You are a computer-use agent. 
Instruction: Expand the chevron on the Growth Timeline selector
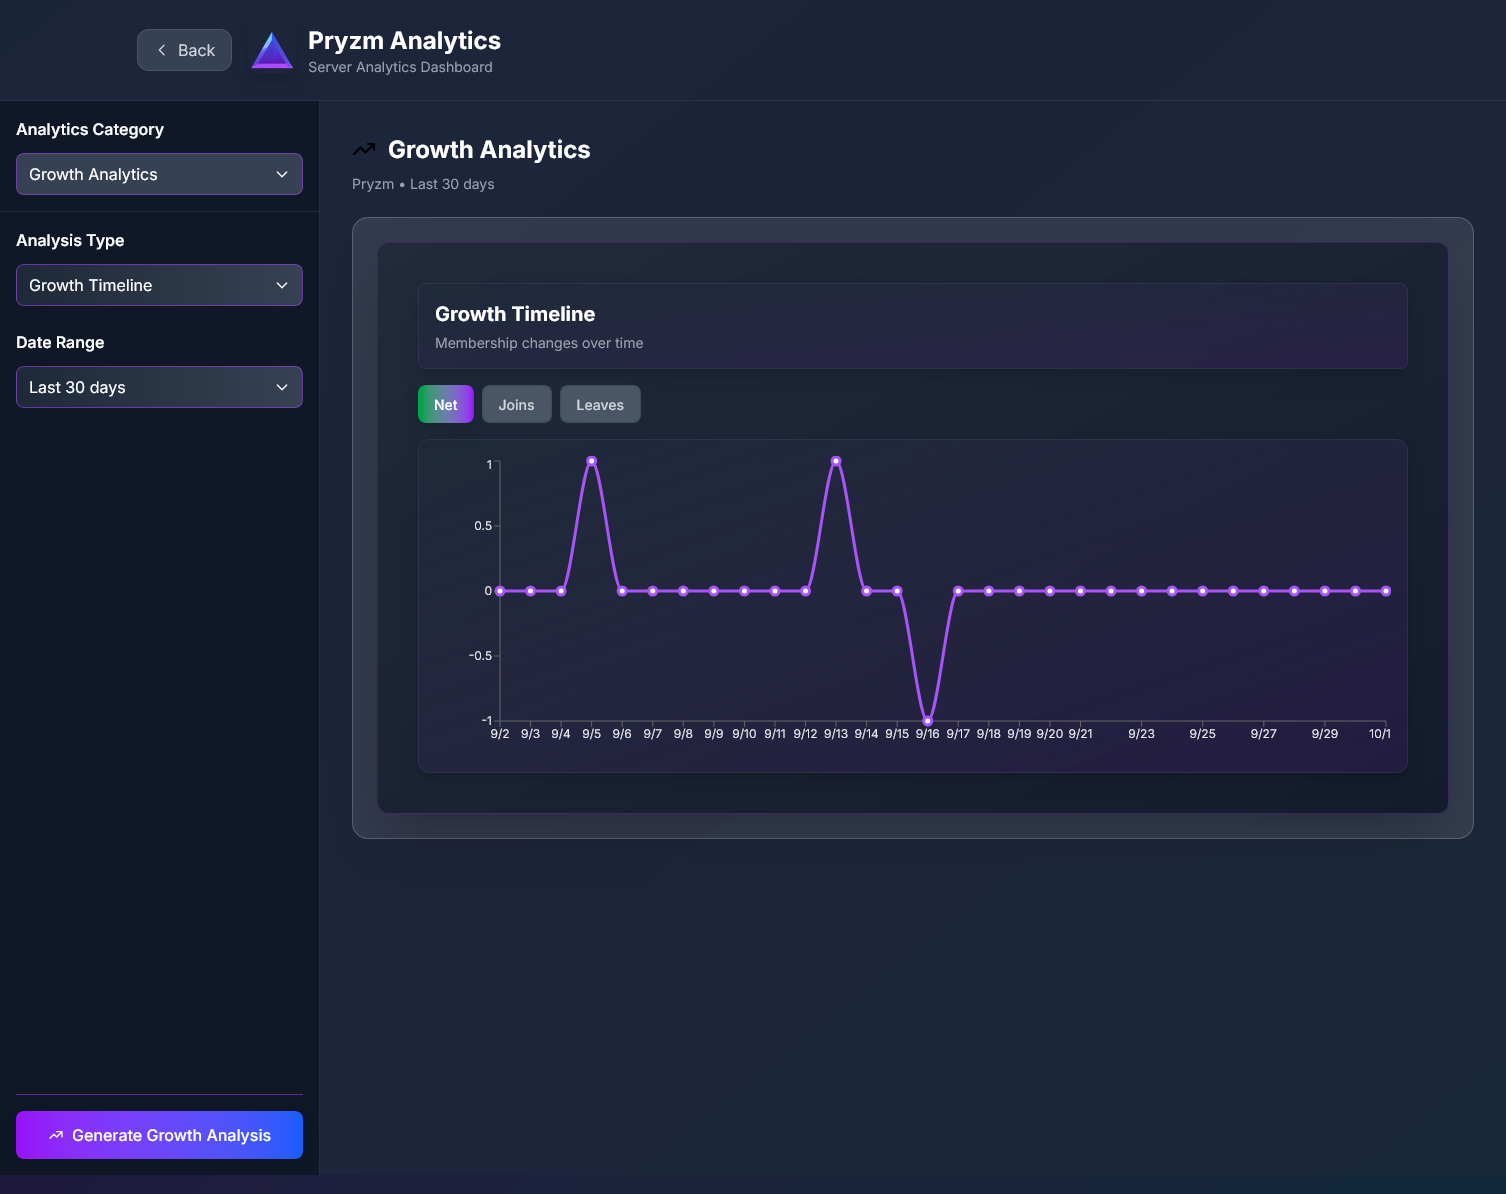click(x=283, y=285)
